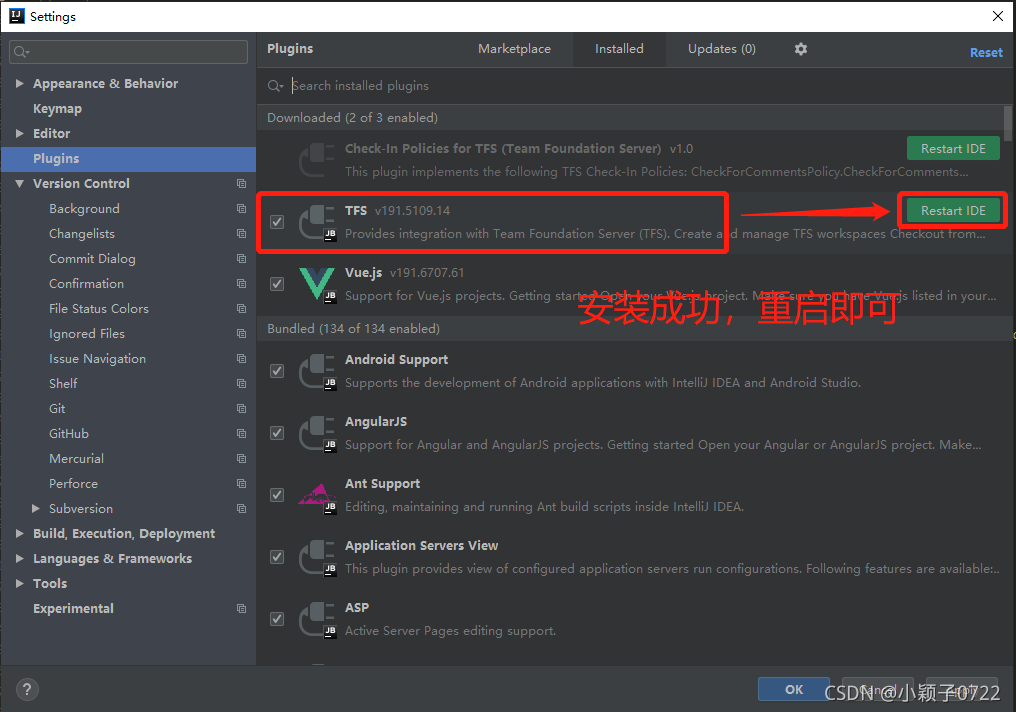
Task: Open the Updates tab
Action: [721, 48]
